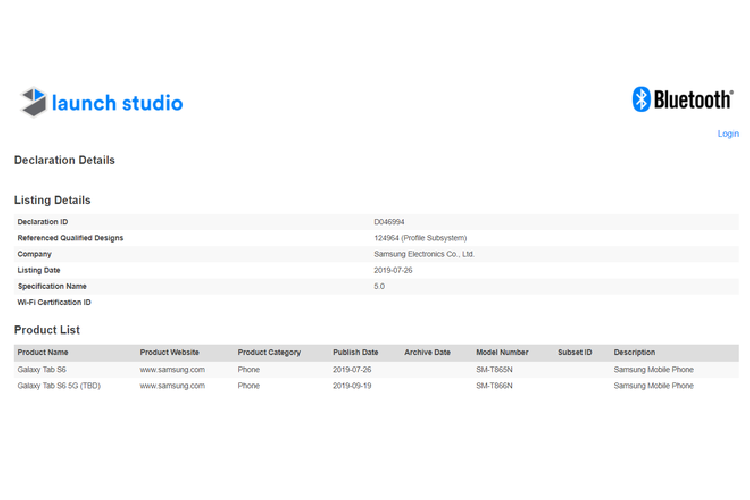The height and width of the screenshot is (500, 750).
Task: Click model number SM-T866N
Action: click(494, 386)
